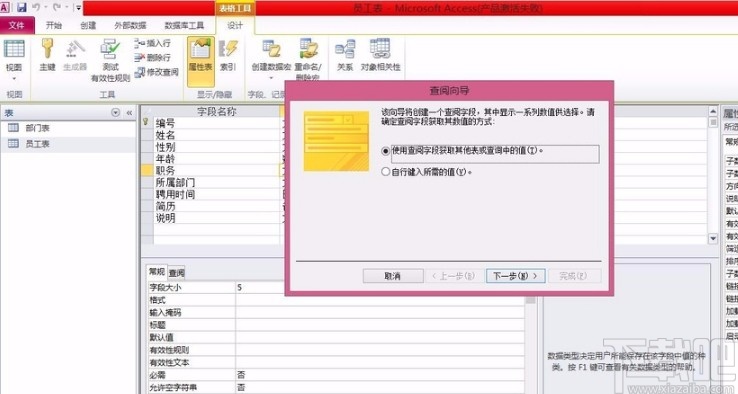
Task: Open 索引 indexes window
Action: (x=228, y=55)
